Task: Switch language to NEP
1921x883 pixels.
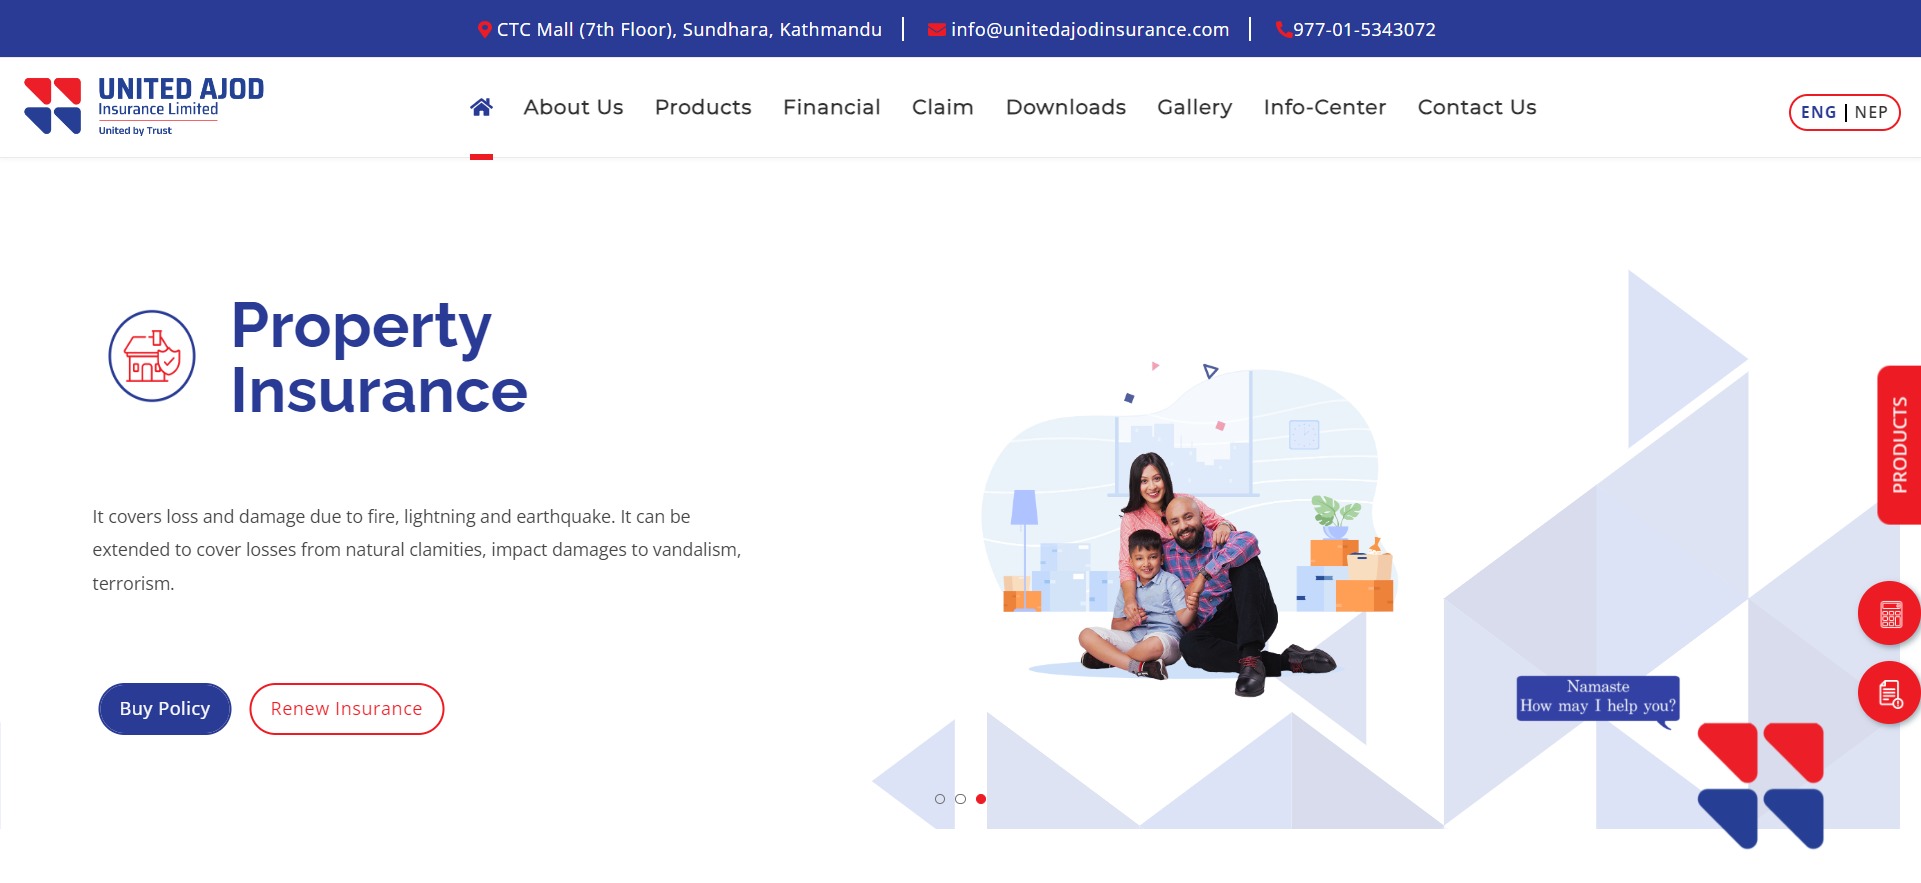Action: pyautogui.click(x=1871, y=112)
